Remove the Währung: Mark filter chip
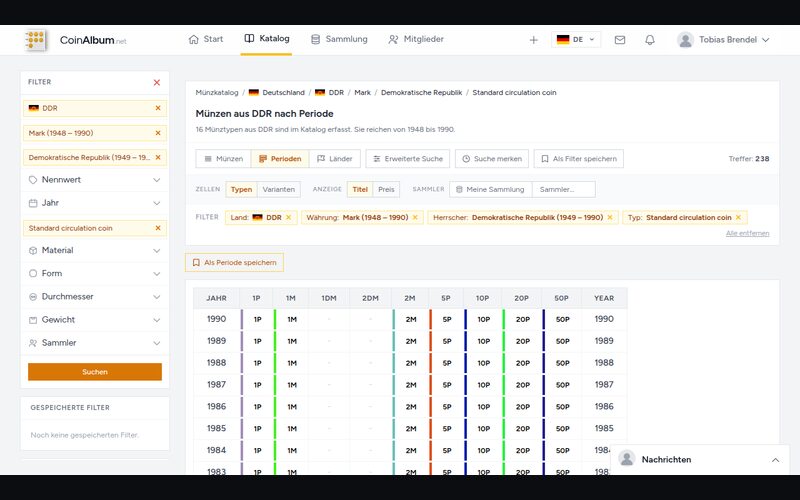The image size is (800, 500). [x=415, y=217]
